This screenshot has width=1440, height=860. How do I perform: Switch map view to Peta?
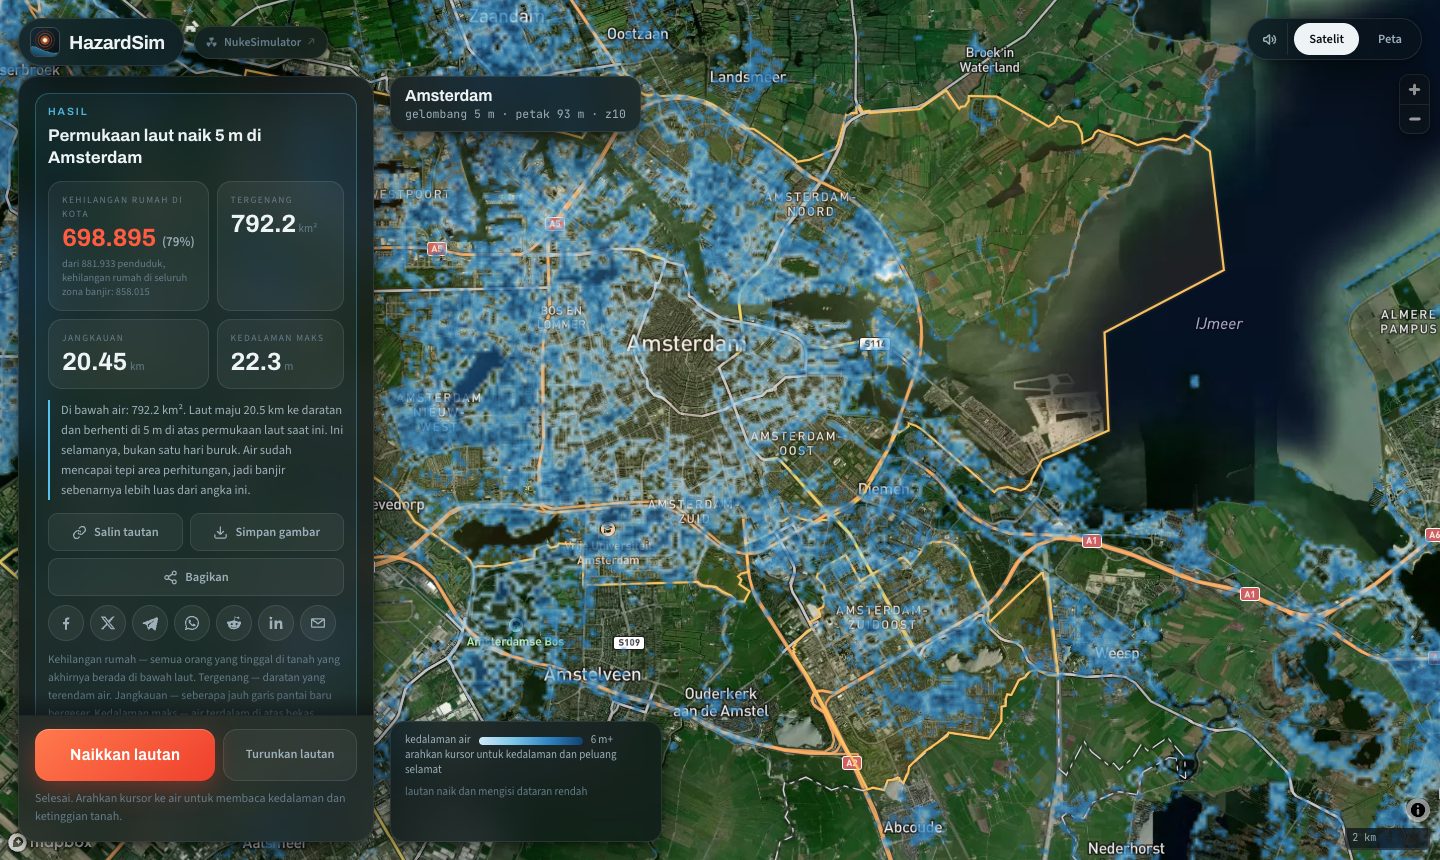1389,39
